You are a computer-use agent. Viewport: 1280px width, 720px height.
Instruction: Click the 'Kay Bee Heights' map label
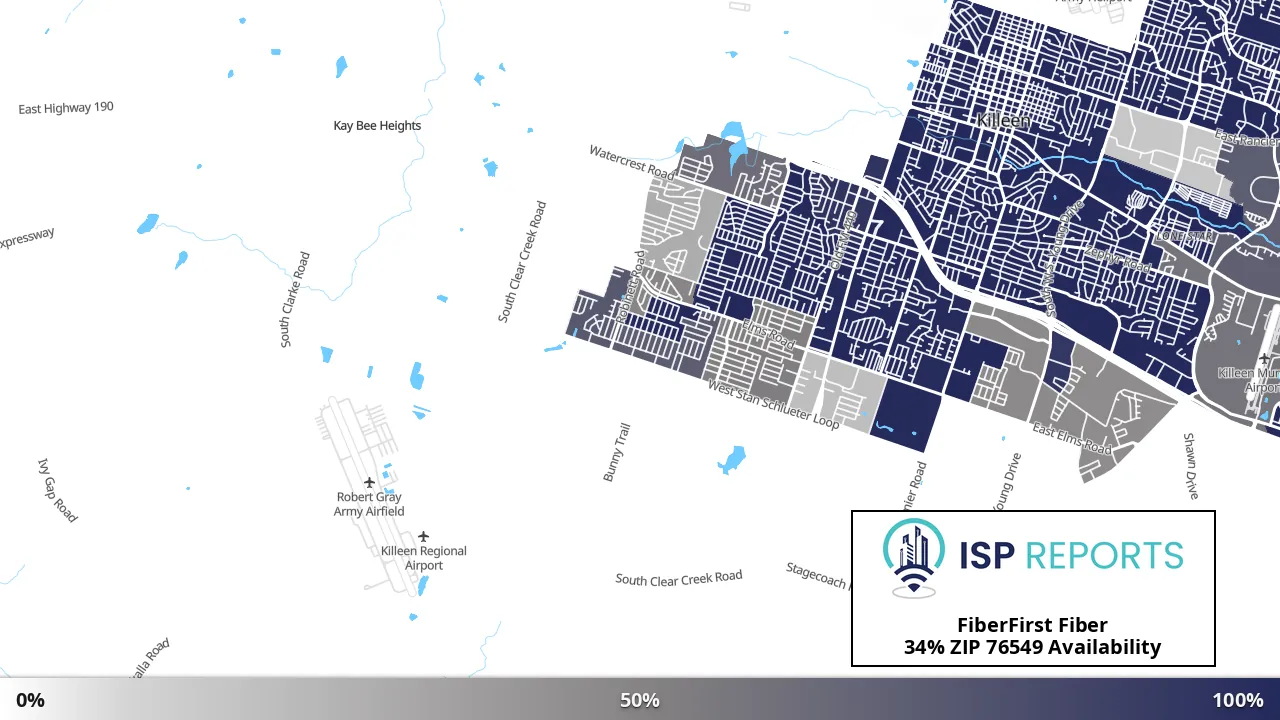[x=377, y=126]
